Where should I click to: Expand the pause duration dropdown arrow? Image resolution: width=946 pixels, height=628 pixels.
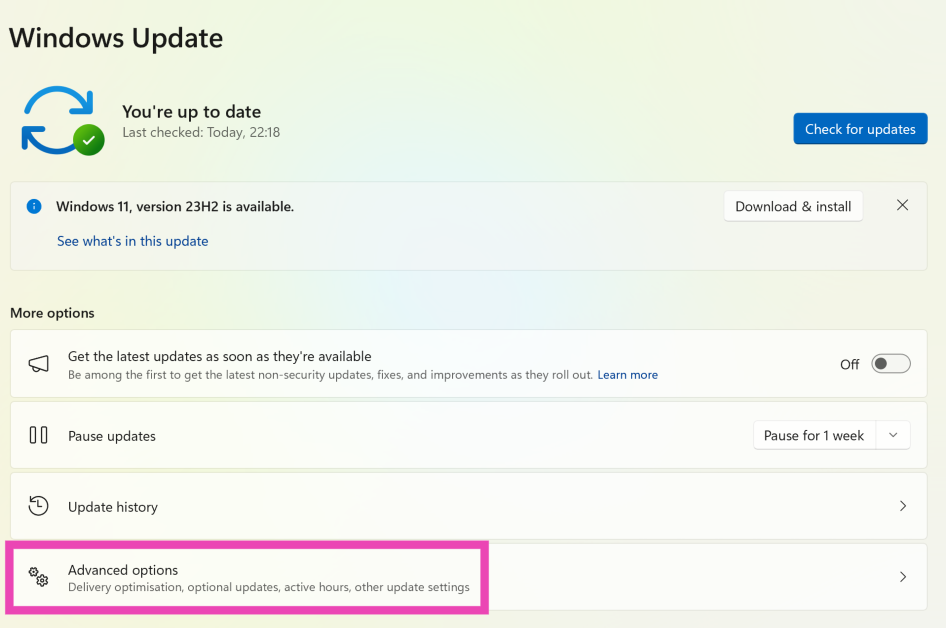click(893, 435)
